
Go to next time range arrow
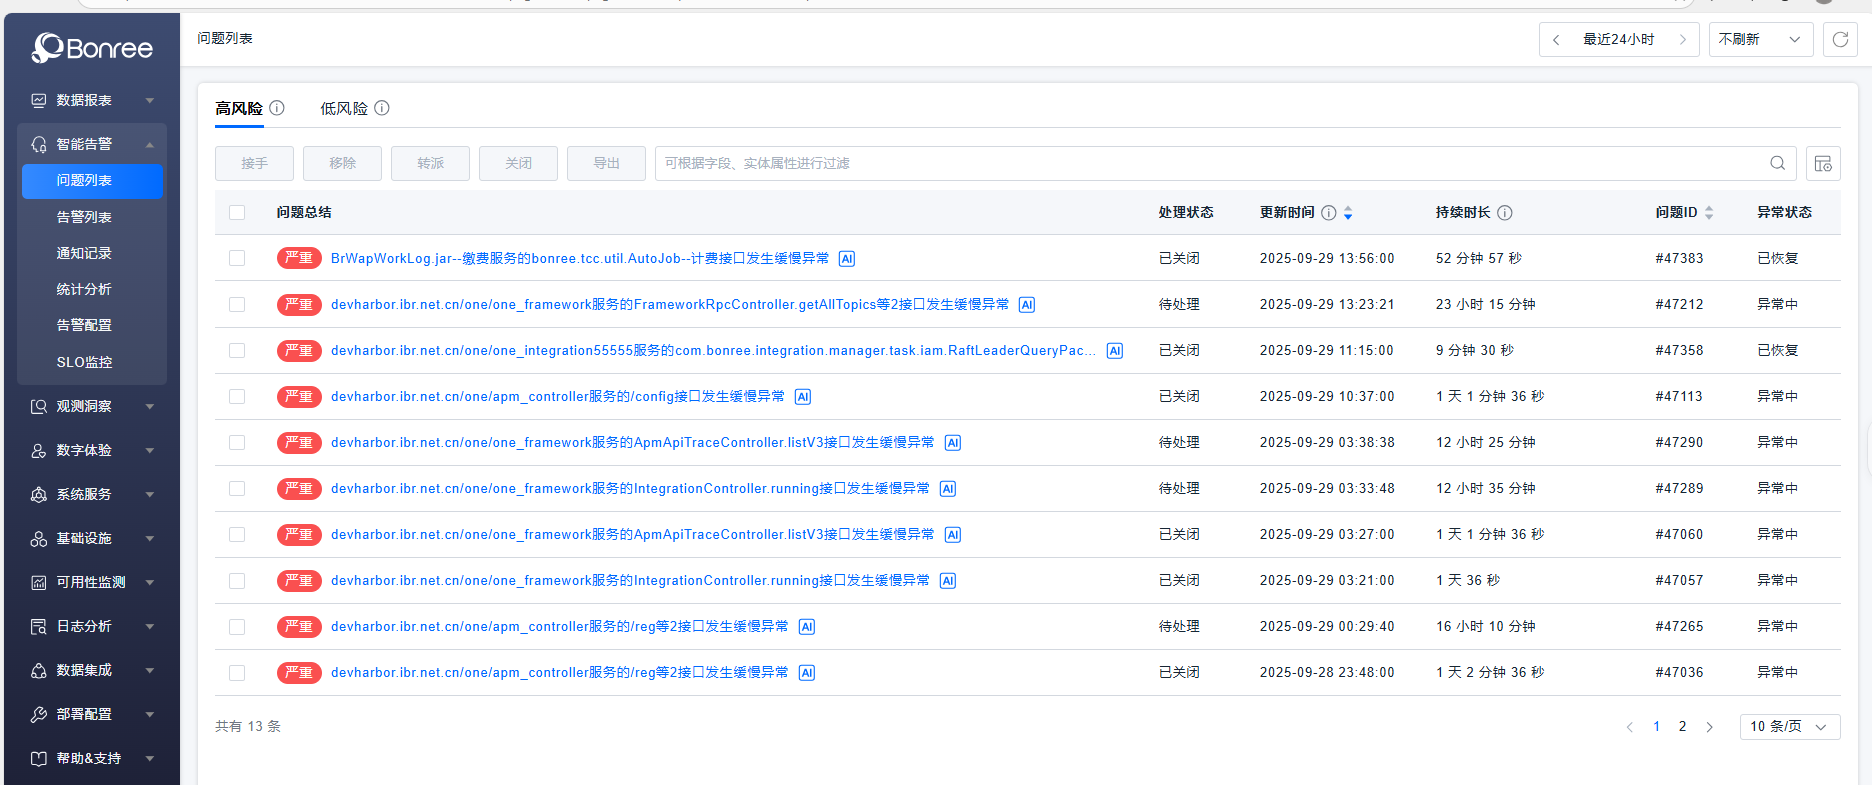click(x=1683, y=40)
